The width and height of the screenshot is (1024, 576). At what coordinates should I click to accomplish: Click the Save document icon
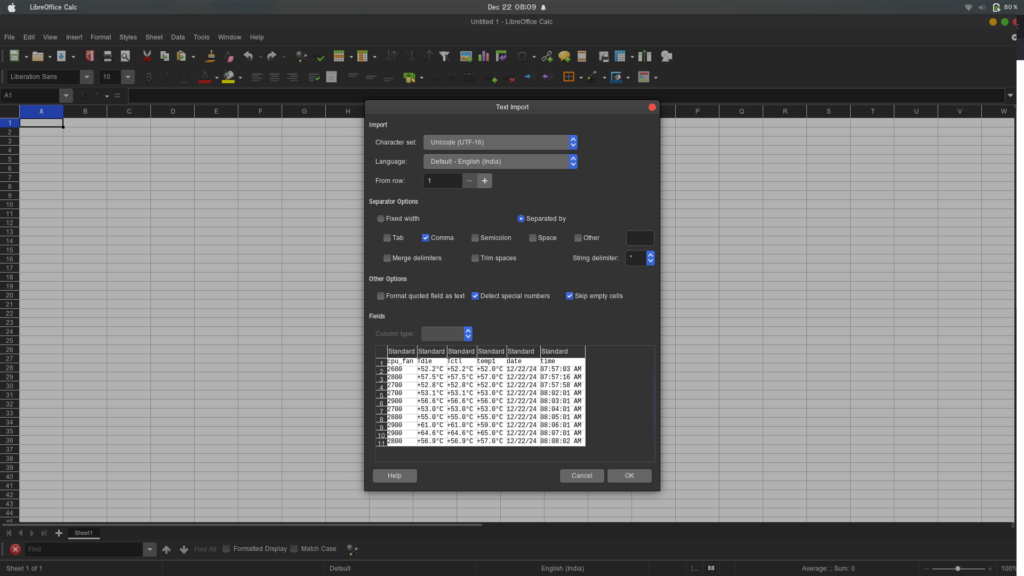[x=61, y=56]
